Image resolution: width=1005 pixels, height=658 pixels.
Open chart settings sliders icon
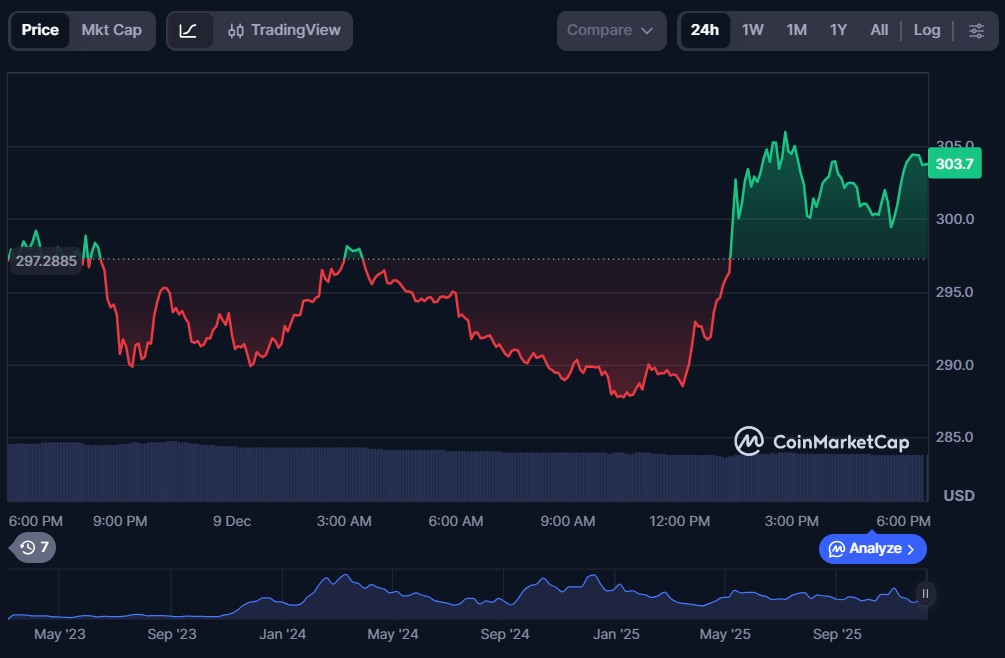coord(976,30)
